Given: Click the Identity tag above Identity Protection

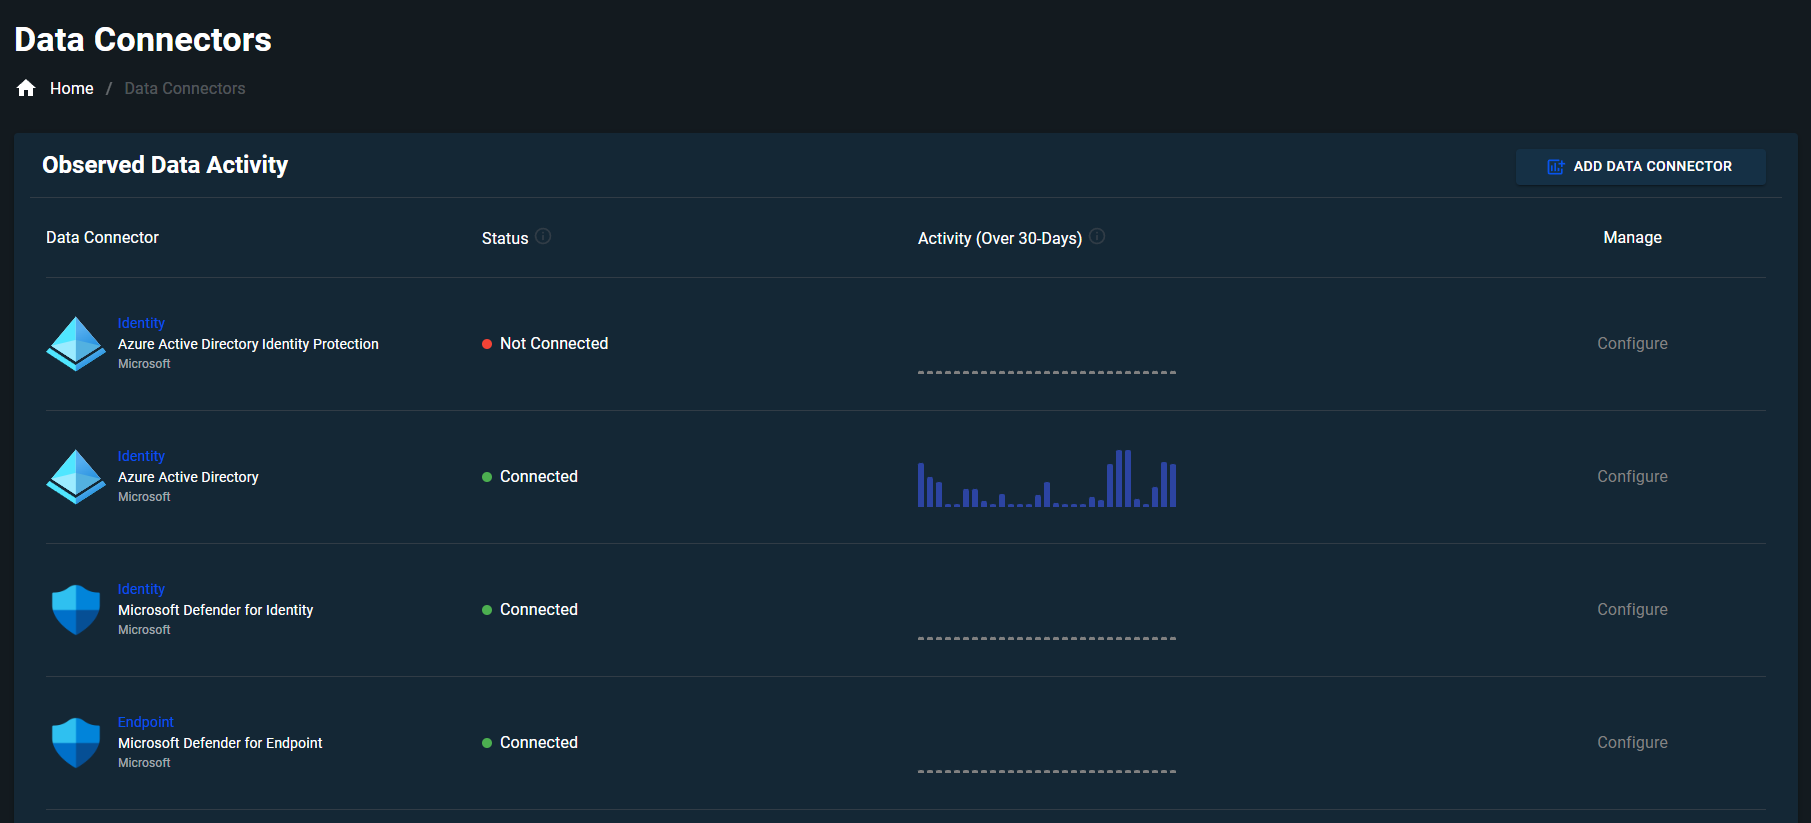Looking at the screenshot, I should tap(141, 323).
